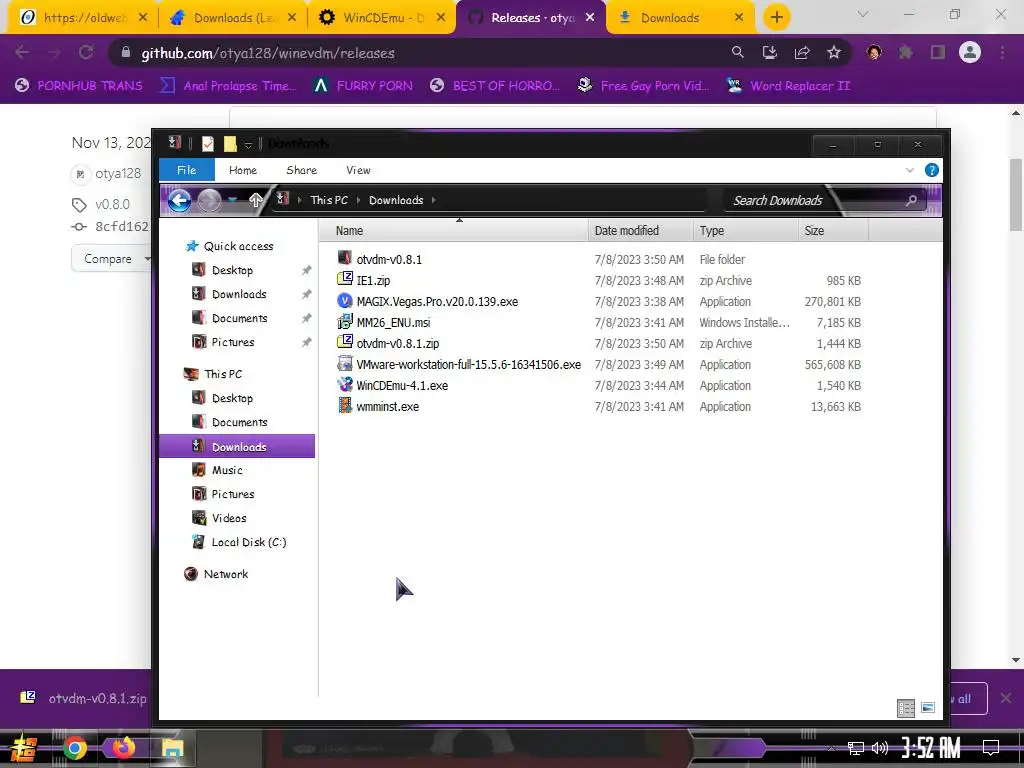Open the Chrome profile avatar
1024x768 pixels.
(970, 52)
